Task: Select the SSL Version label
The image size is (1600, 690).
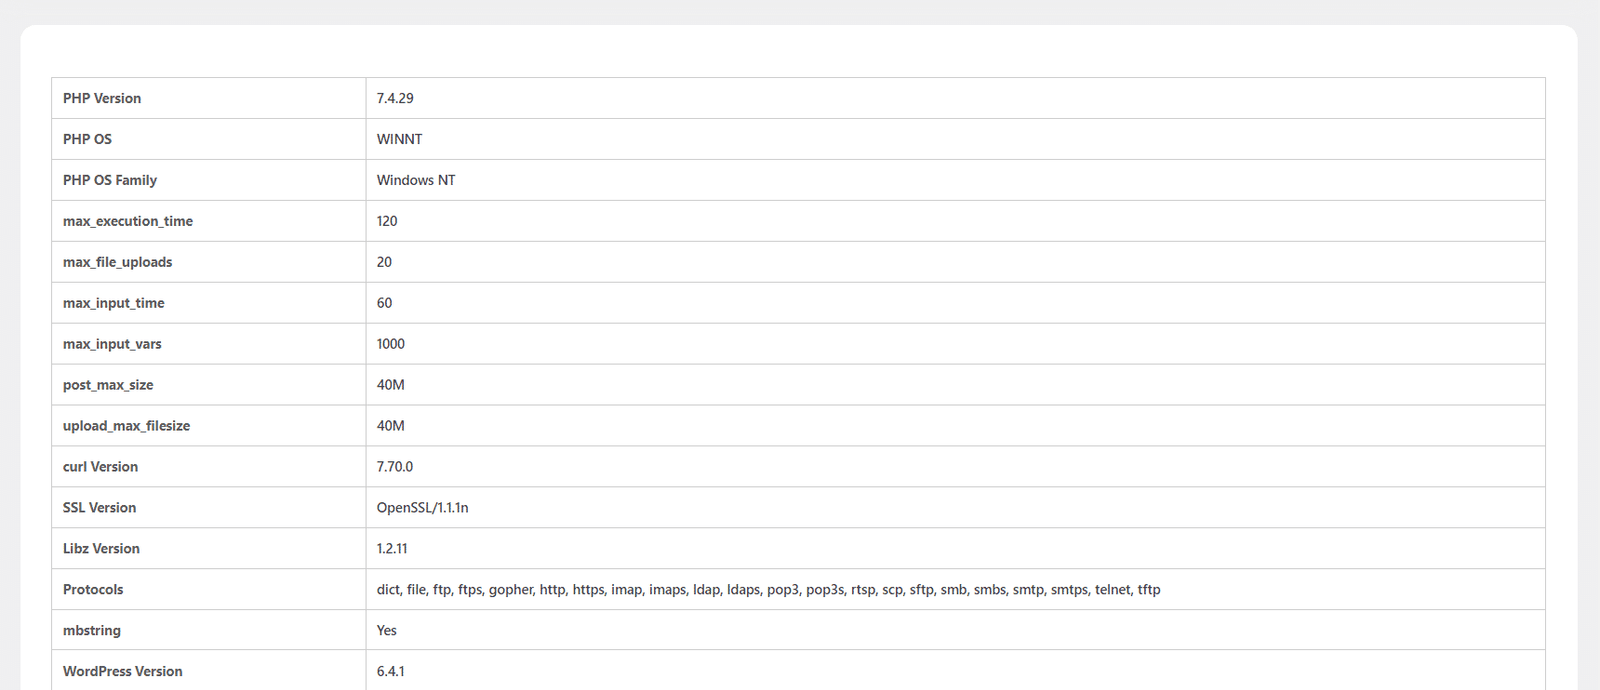Action: (x=99, y=508)
